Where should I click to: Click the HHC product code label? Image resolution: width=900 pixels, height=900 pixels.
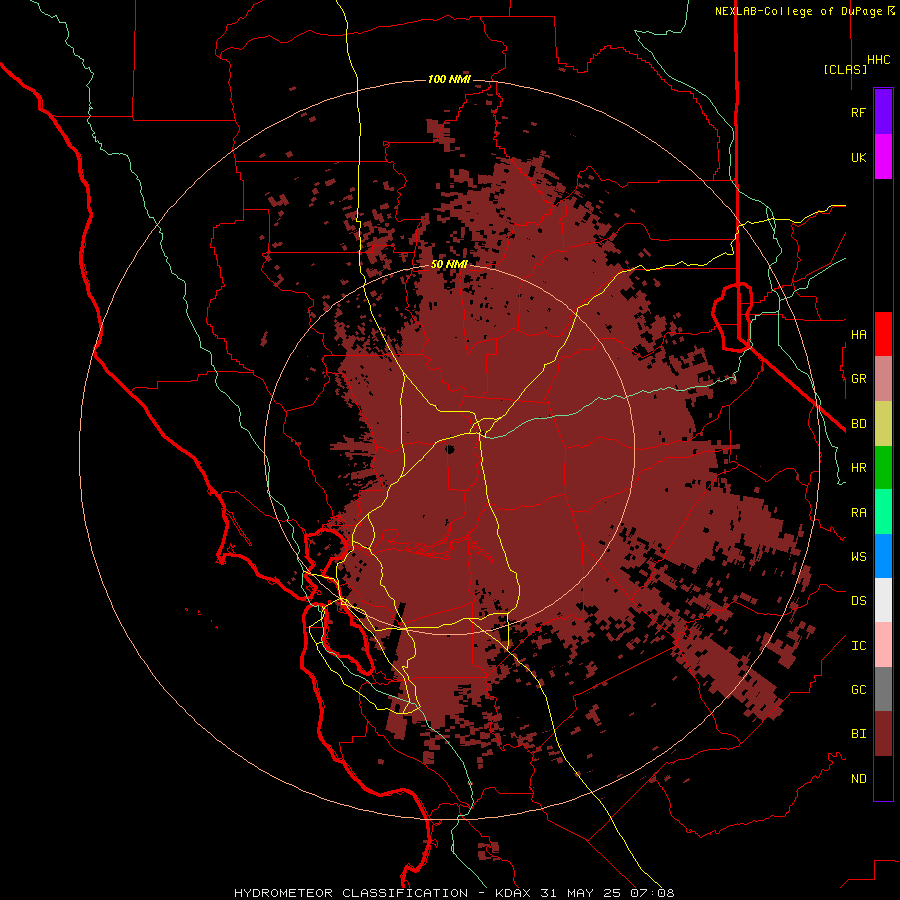click(x=878, y=60)
